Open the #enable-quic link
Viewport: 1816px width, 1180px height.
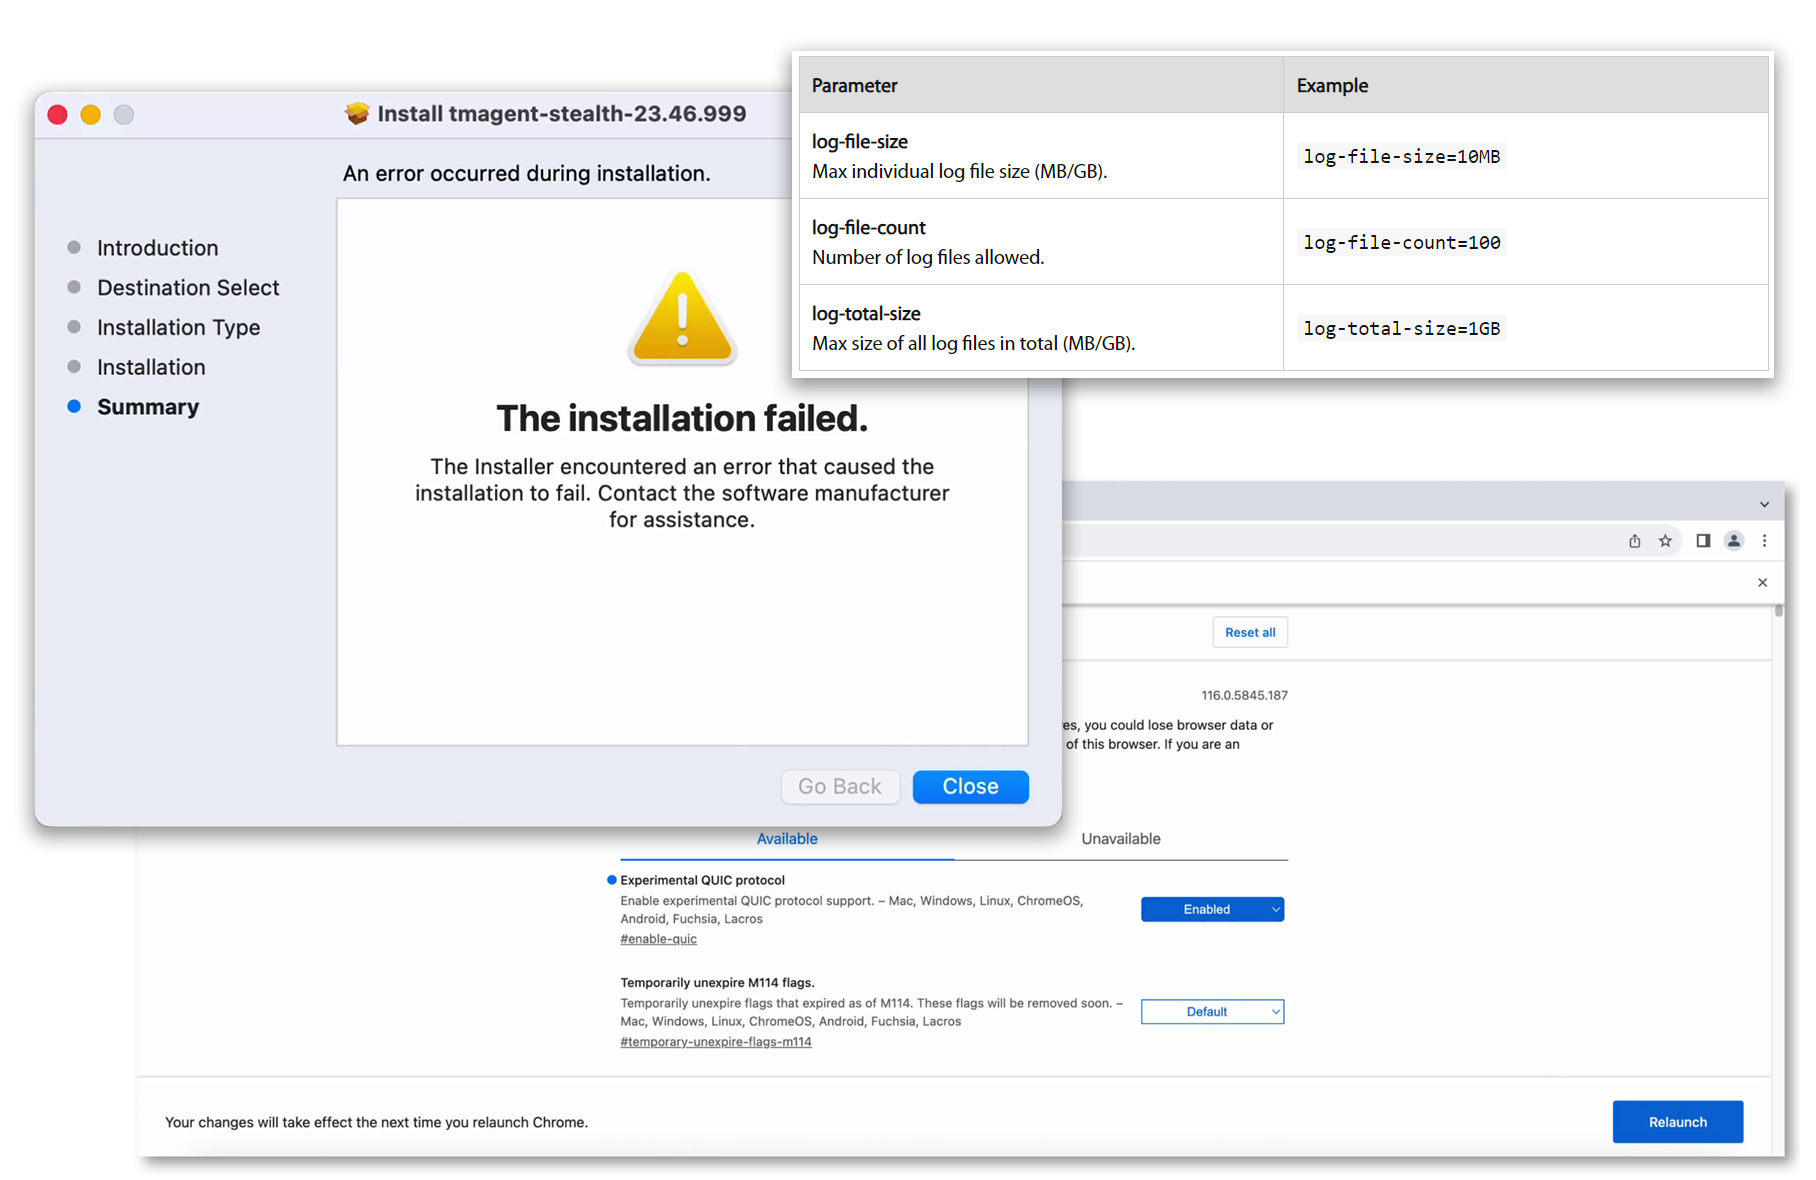(658, 939)
